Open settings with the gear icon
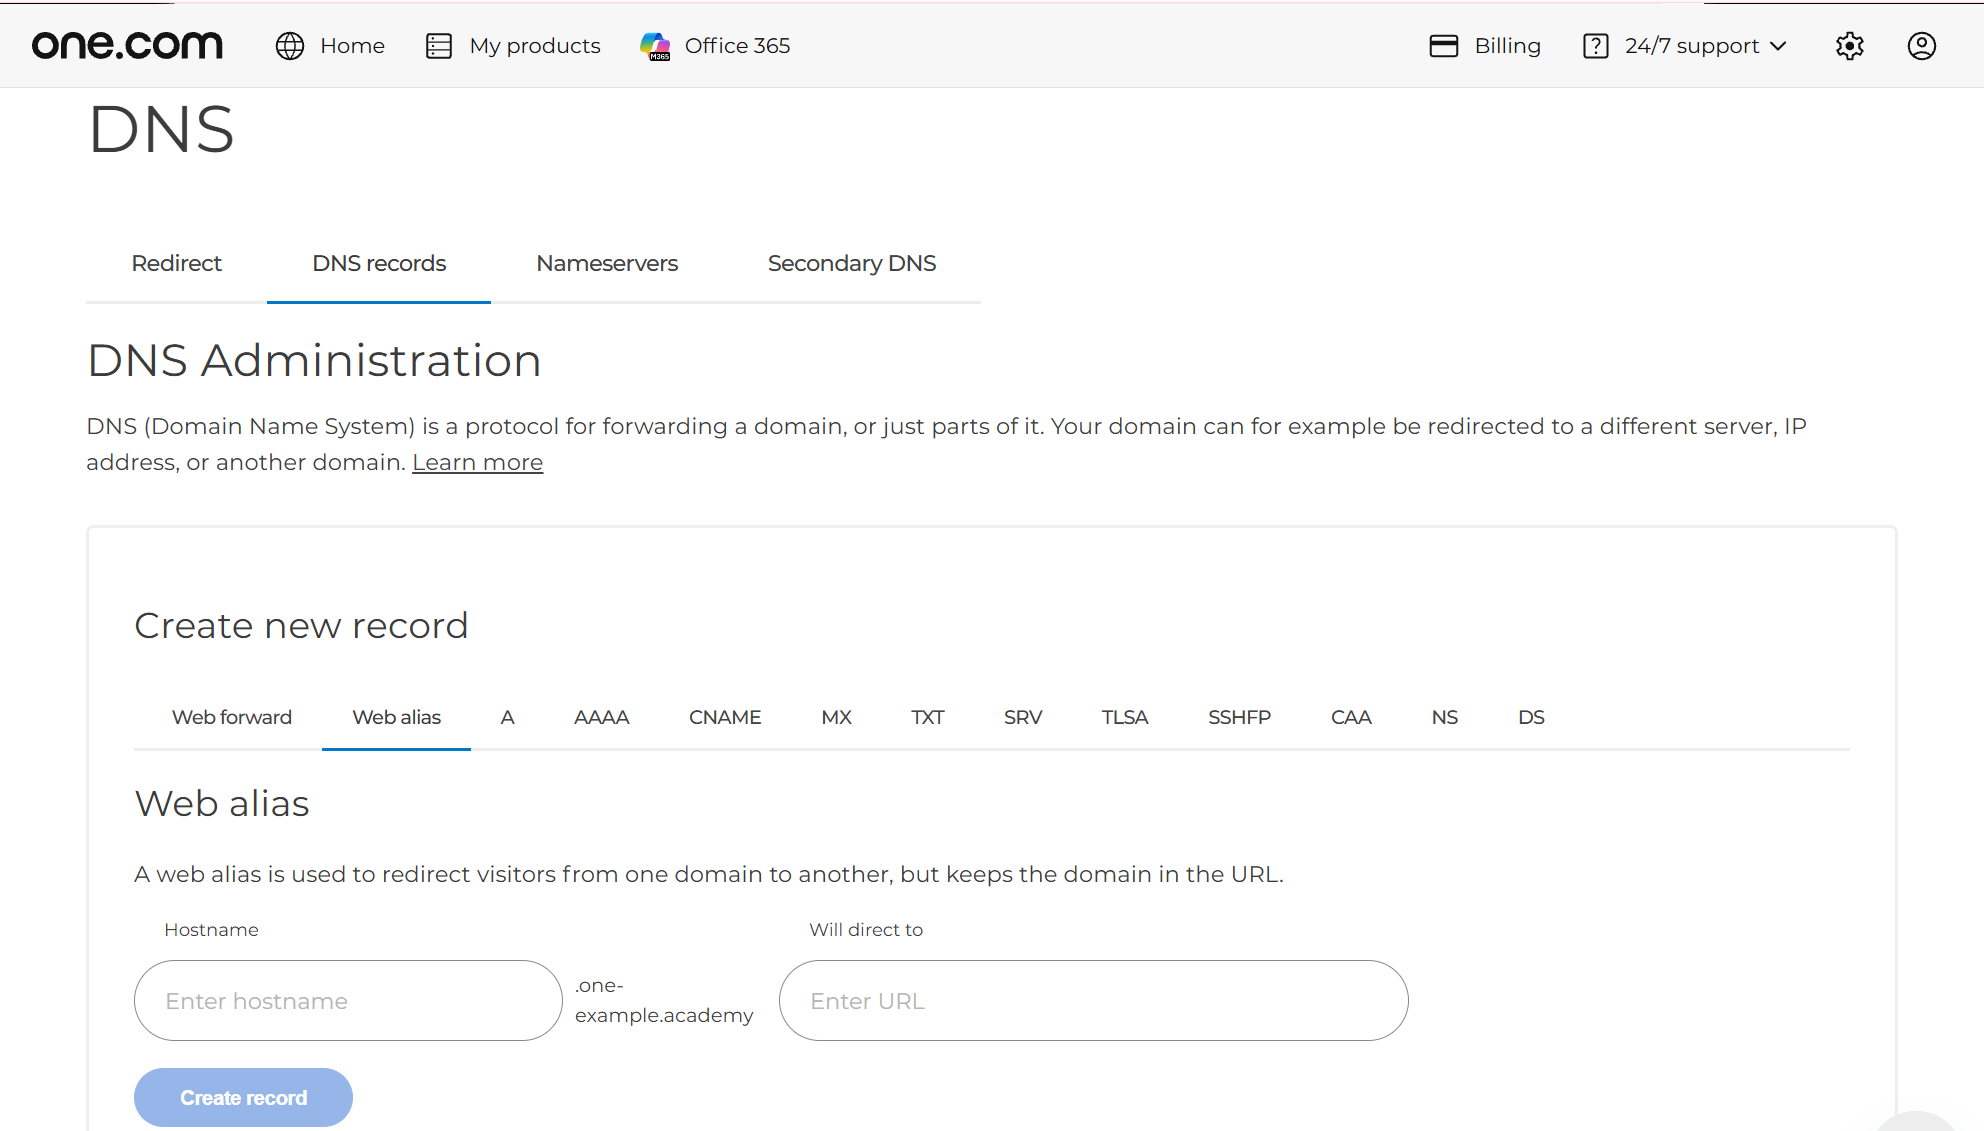This screenshot has height=1131, width=1984. click(x=1850, y=46)
